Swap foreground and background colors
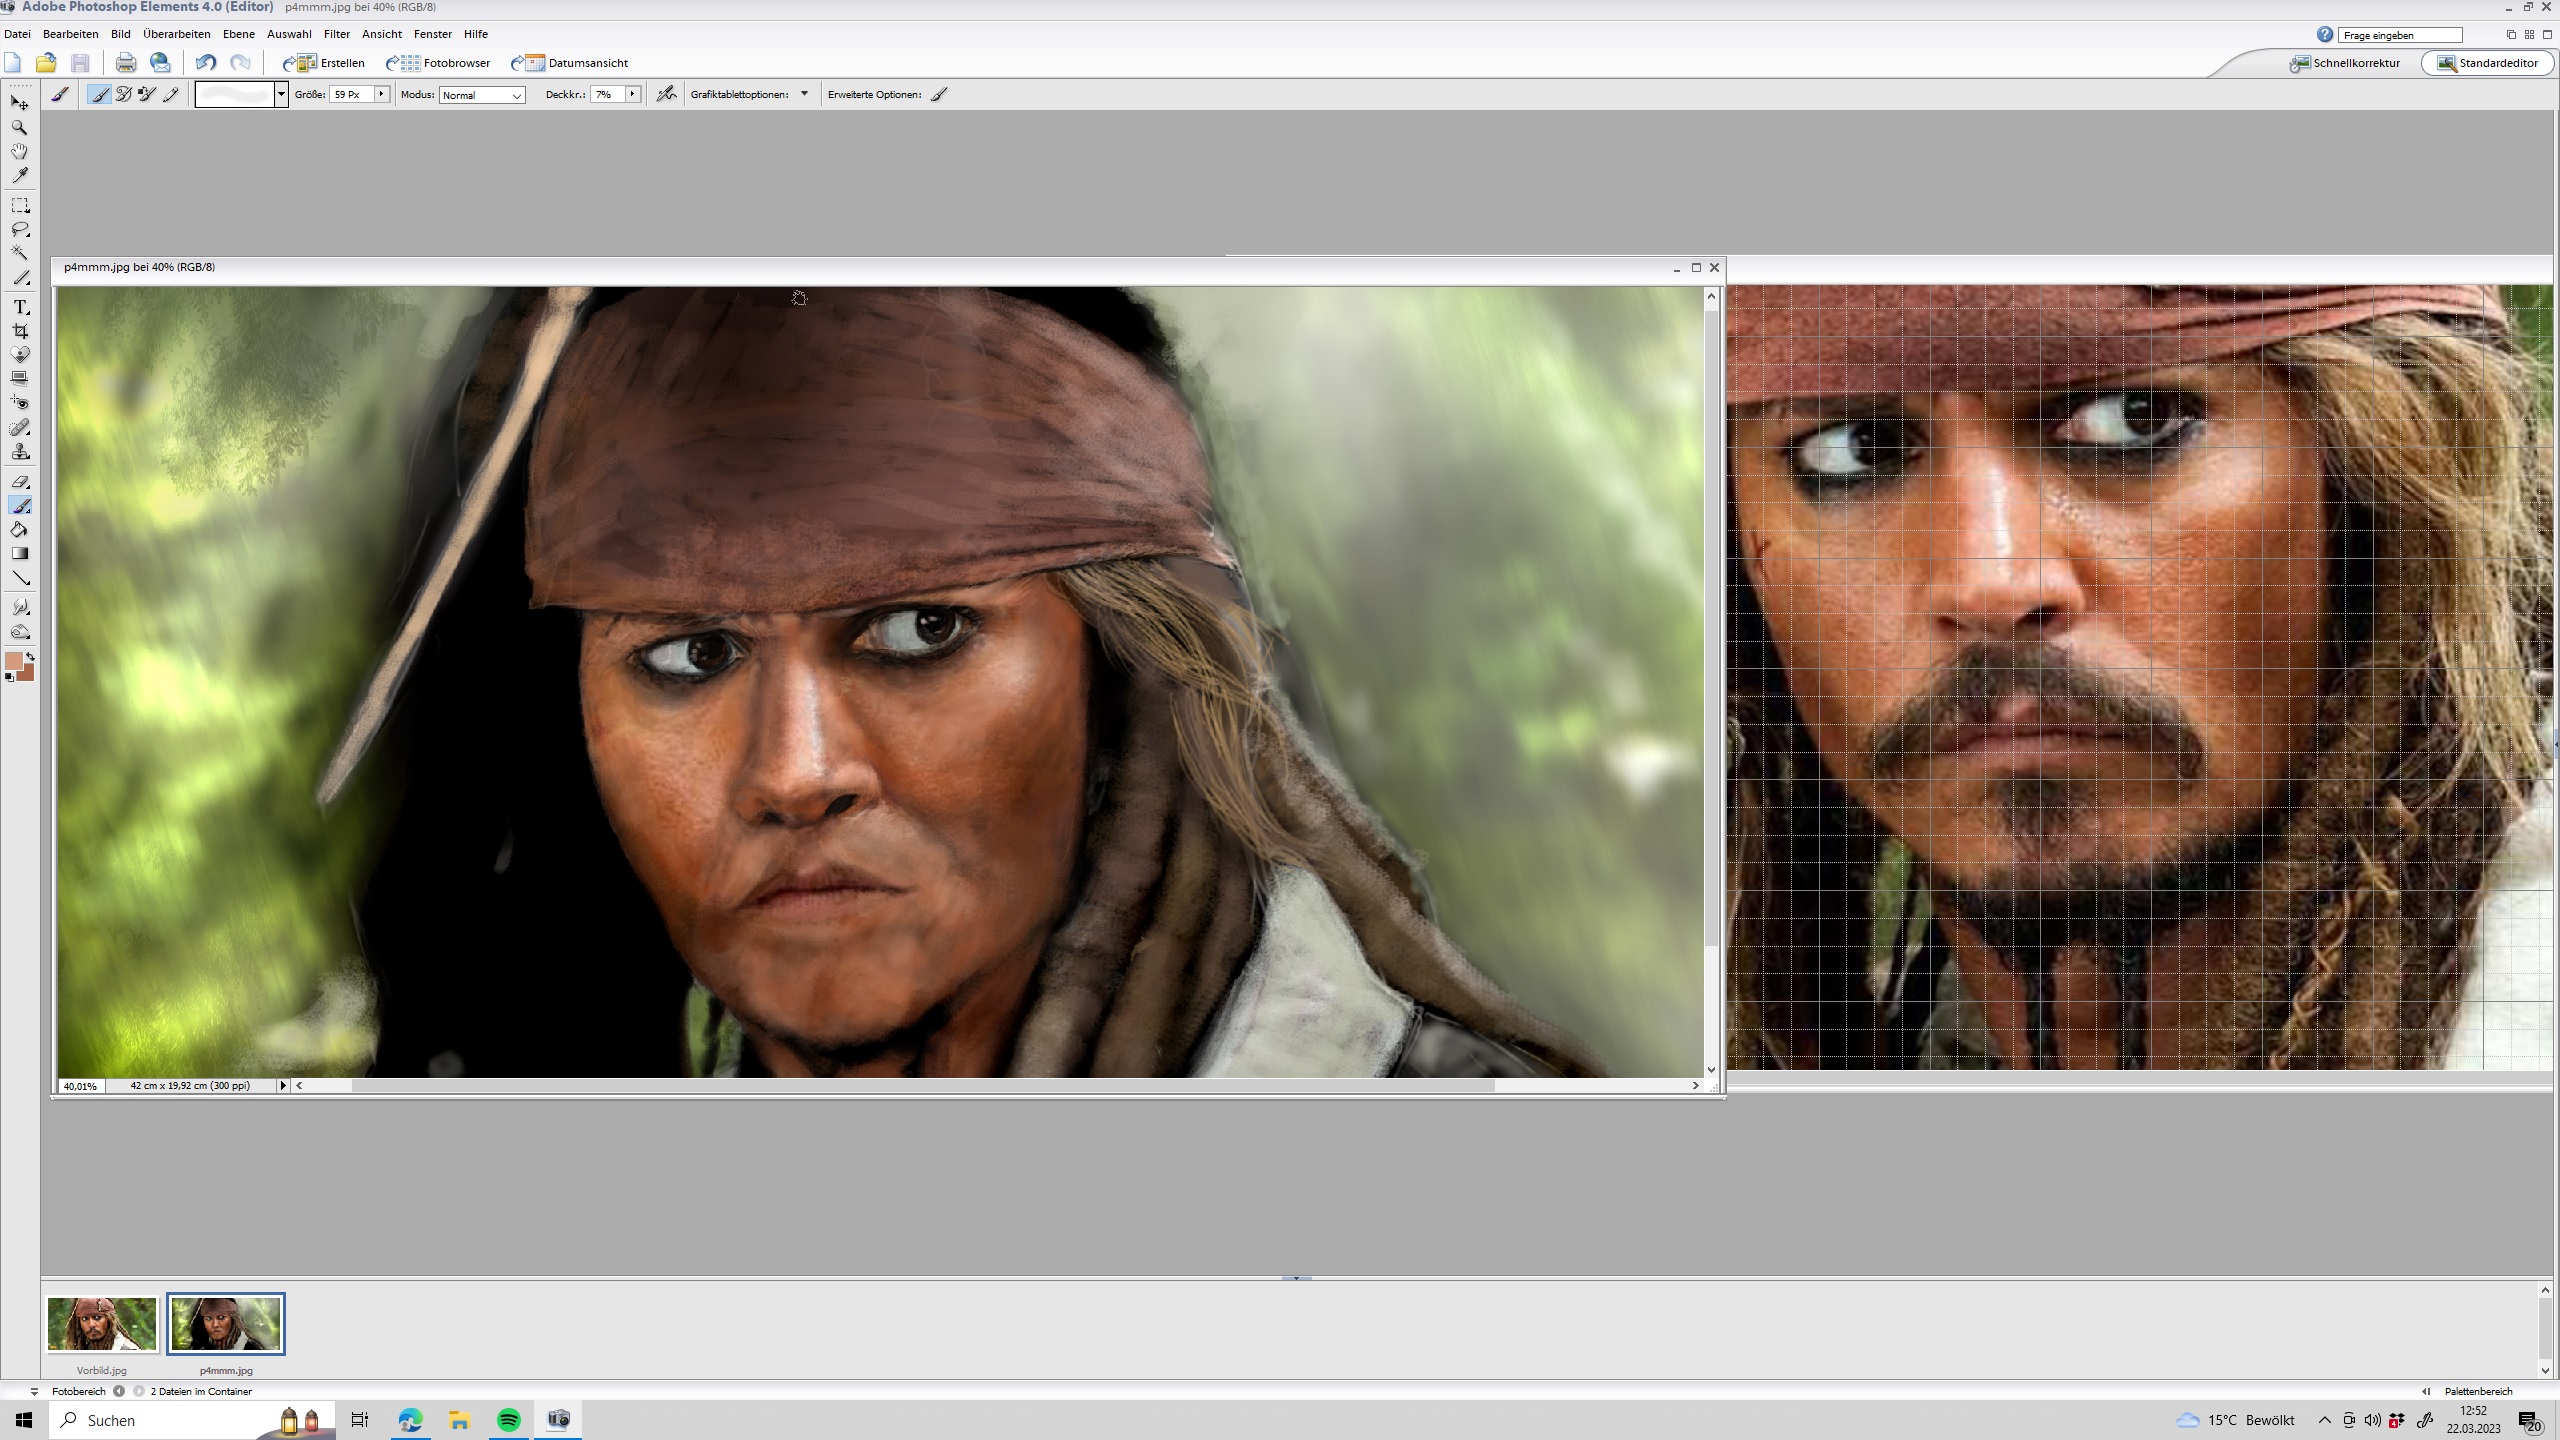Image resolution: width=2560 pixels, height=1440 pixels. [31, 656]
